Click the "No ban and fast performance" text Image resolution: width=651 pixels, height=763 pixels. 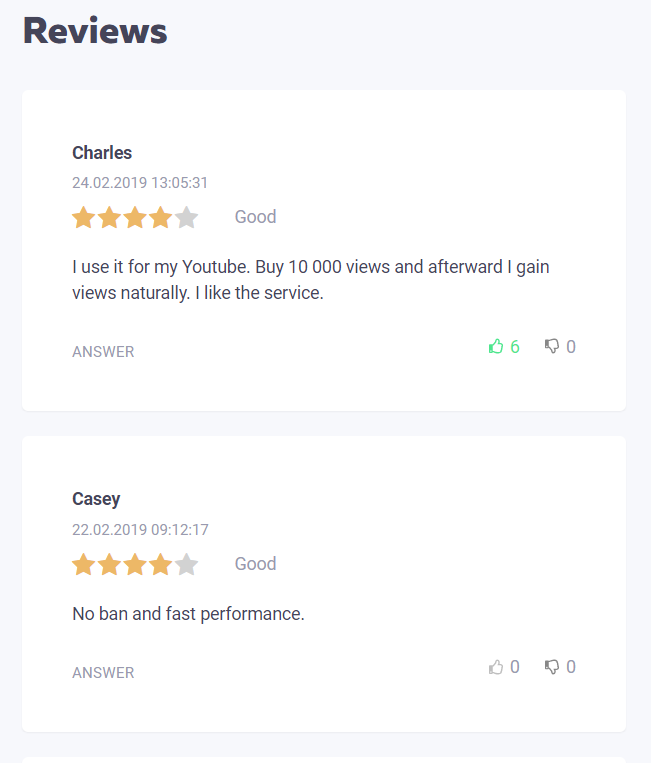[x=188, y=613]
